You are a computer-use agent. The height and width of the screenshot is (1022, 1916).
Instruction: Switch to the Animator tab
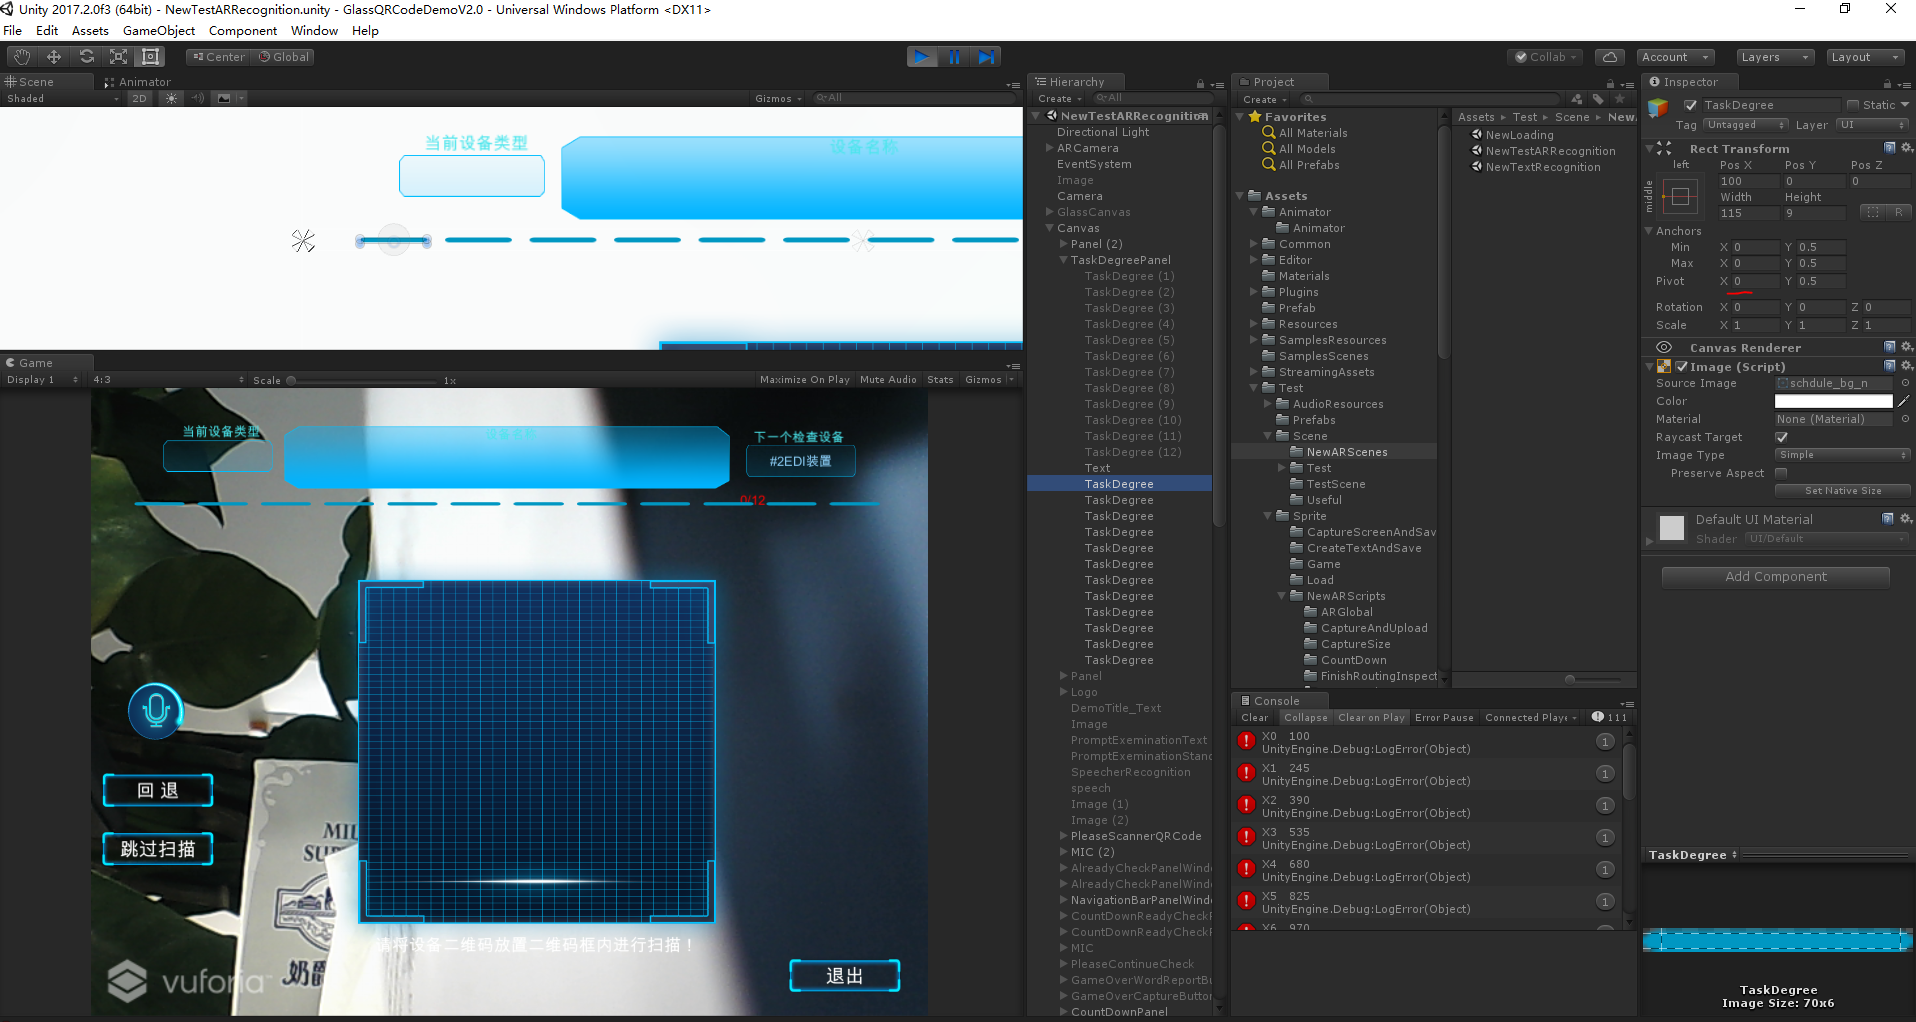coord(138,82)
